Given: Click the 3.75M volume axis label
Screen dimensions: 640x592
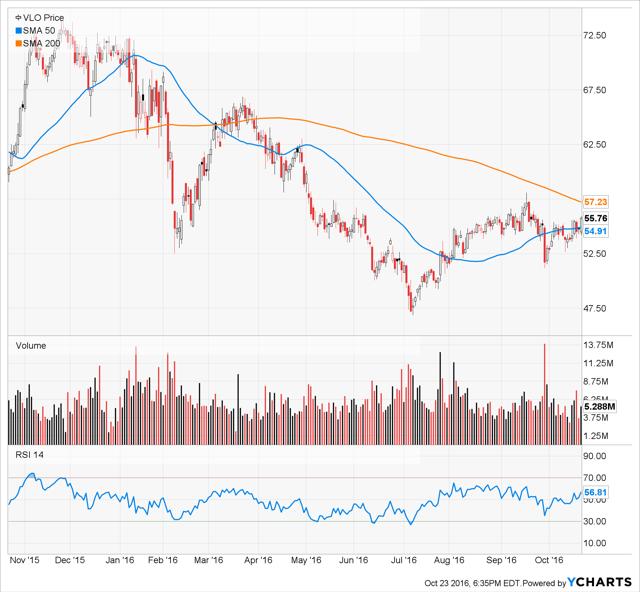Looking at the screenshot, I should coord(596,418).
